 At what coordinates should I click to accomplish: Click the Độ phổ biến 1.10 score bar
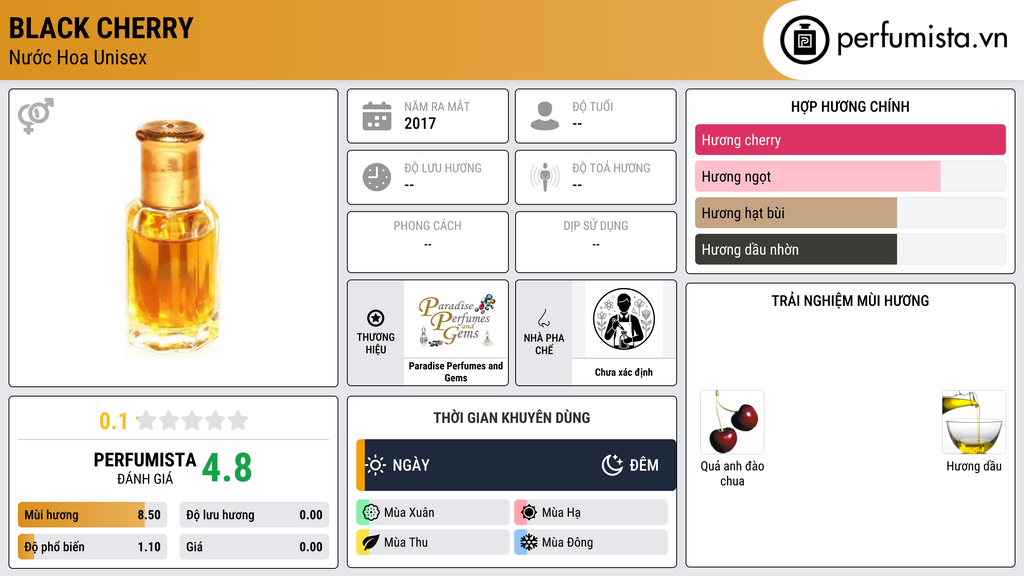[92, 547]
